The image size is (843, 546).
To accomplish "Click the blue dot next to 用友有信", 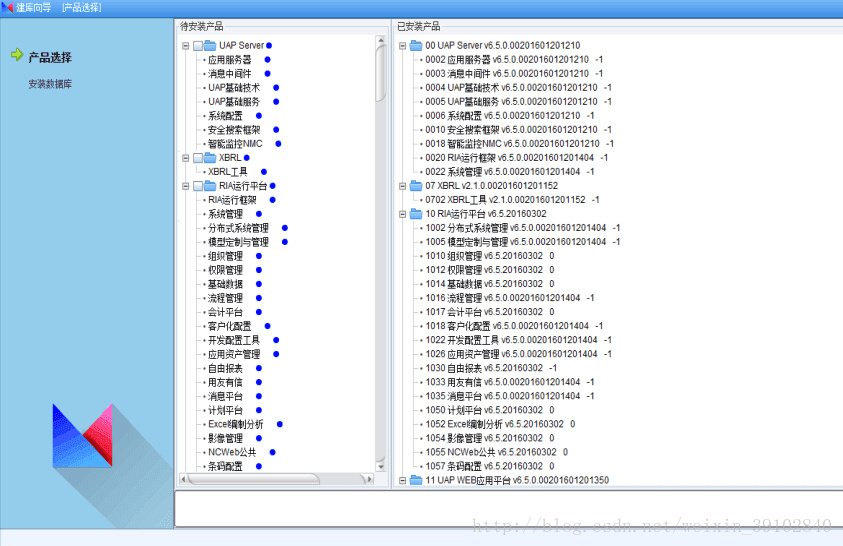I will click(x=259, y=382).
